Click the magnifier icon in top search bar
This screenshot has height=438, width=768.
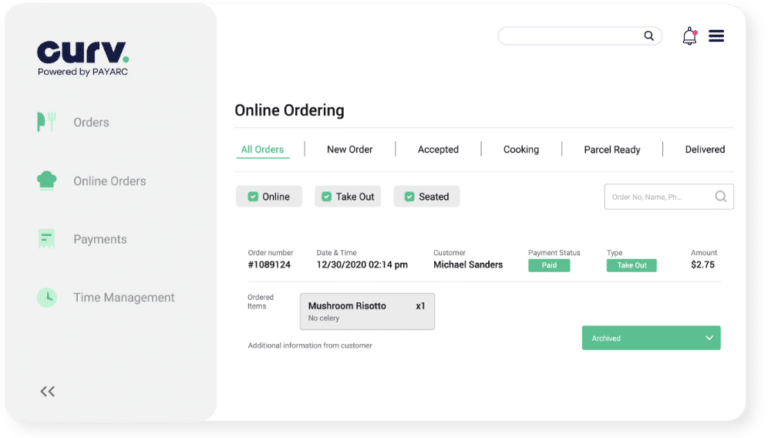coord(649,36)
